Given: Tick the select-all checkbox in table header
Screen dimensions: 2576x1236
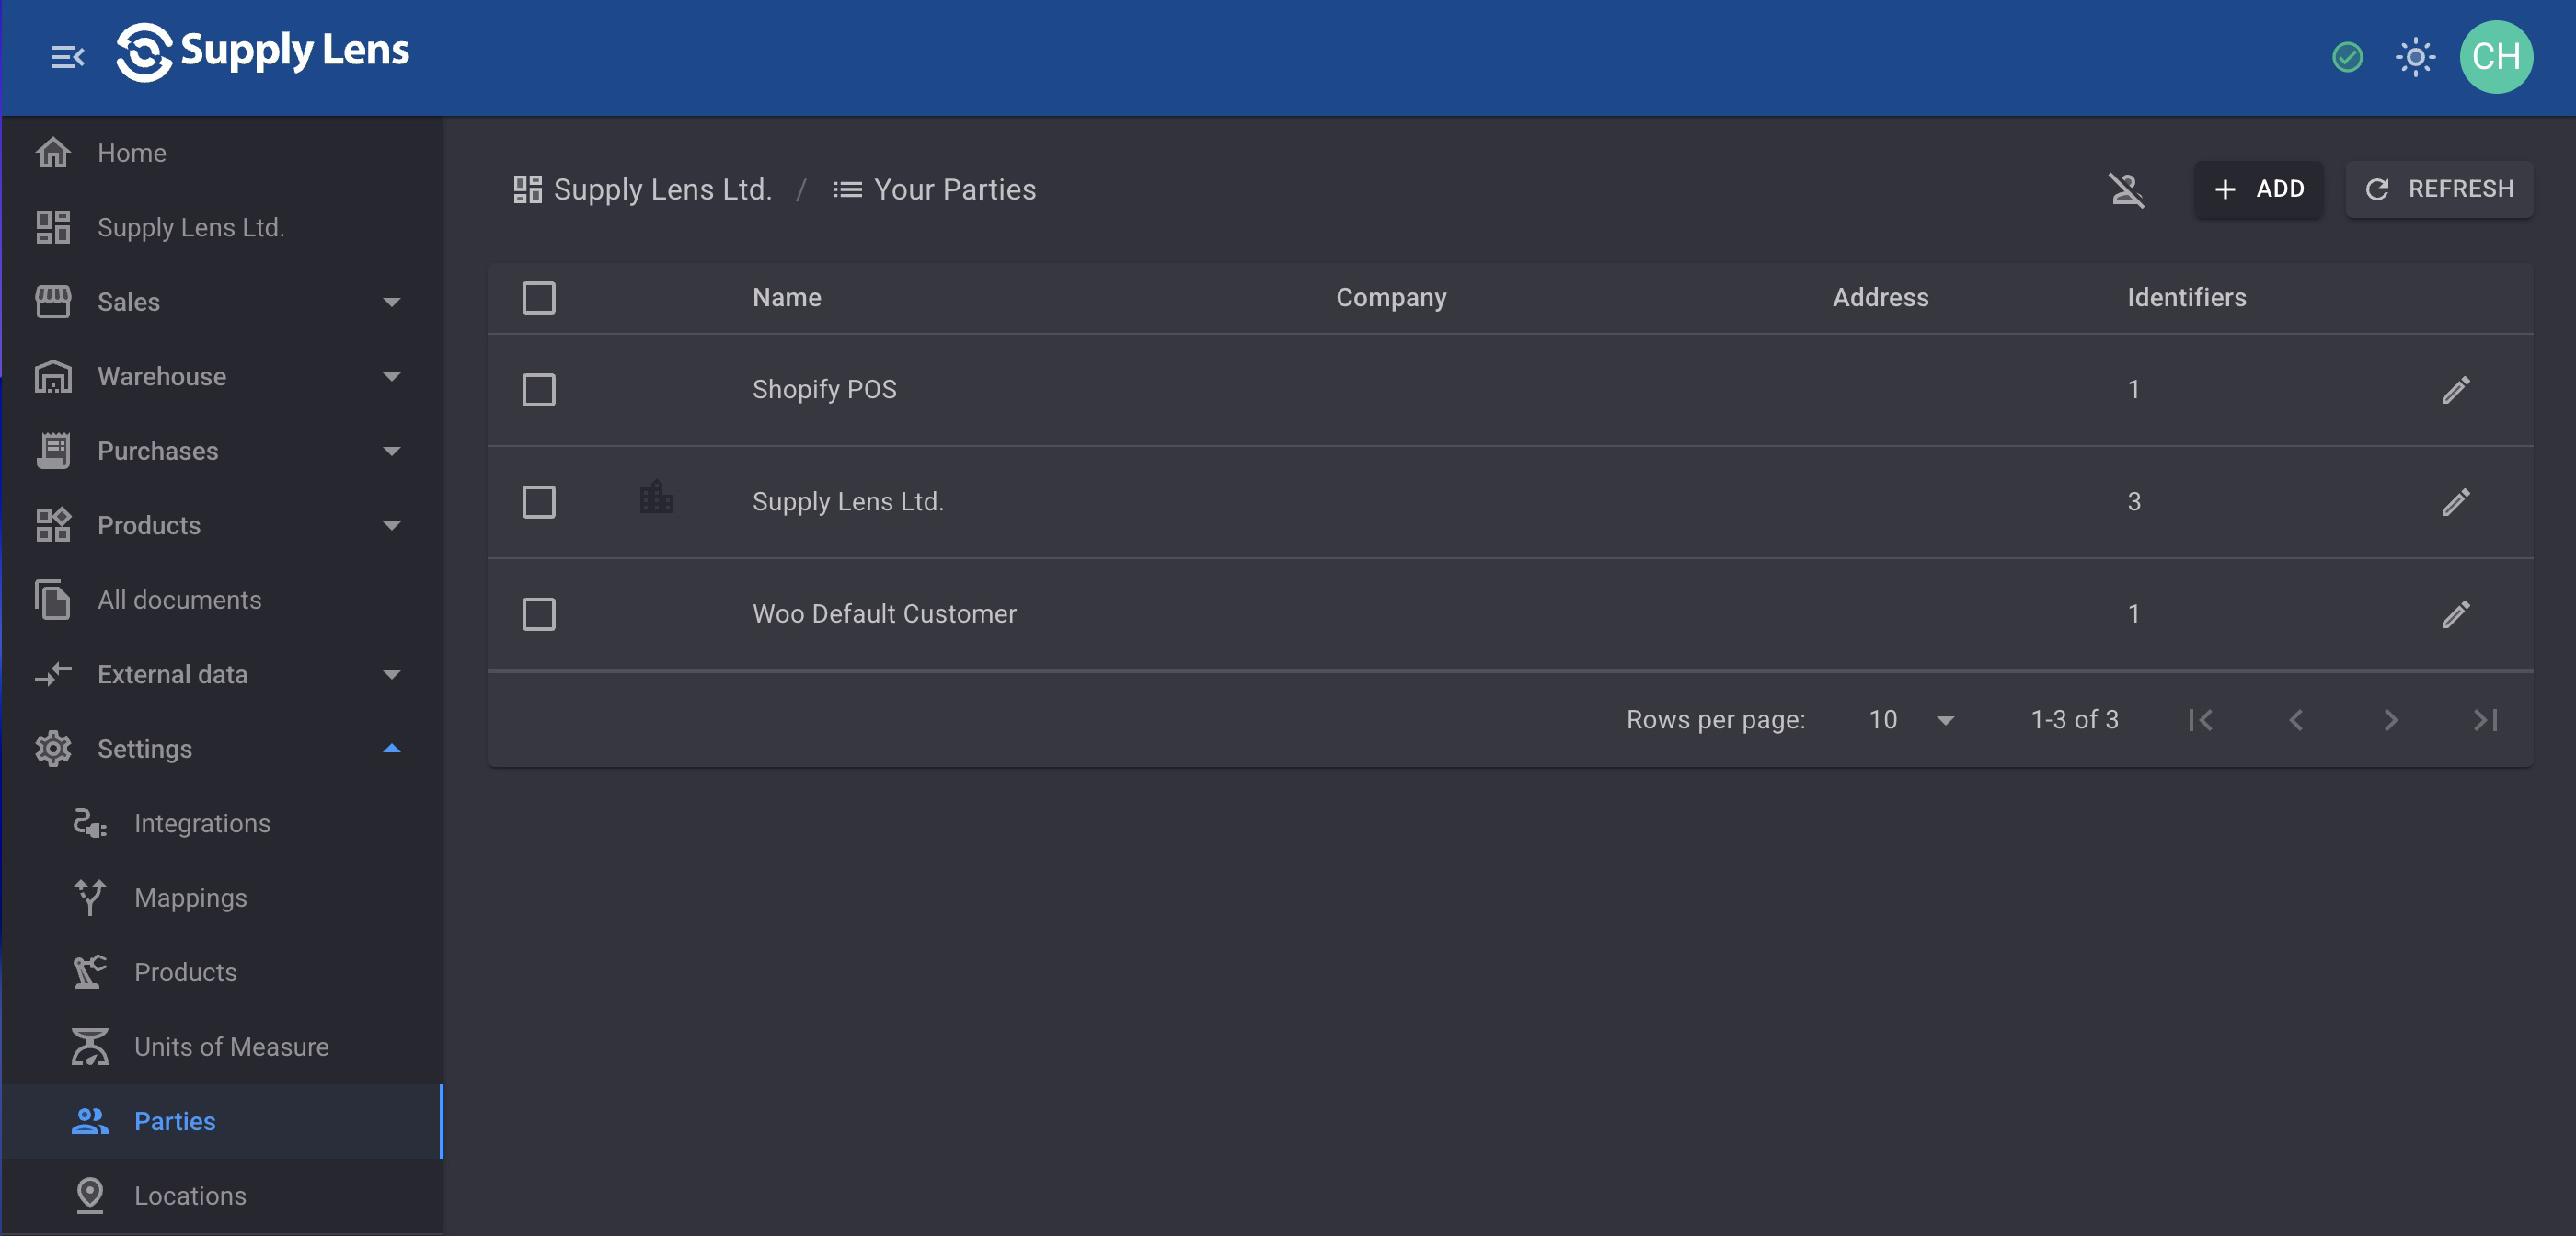Looking at the screenshot, I should pos(539,298).
